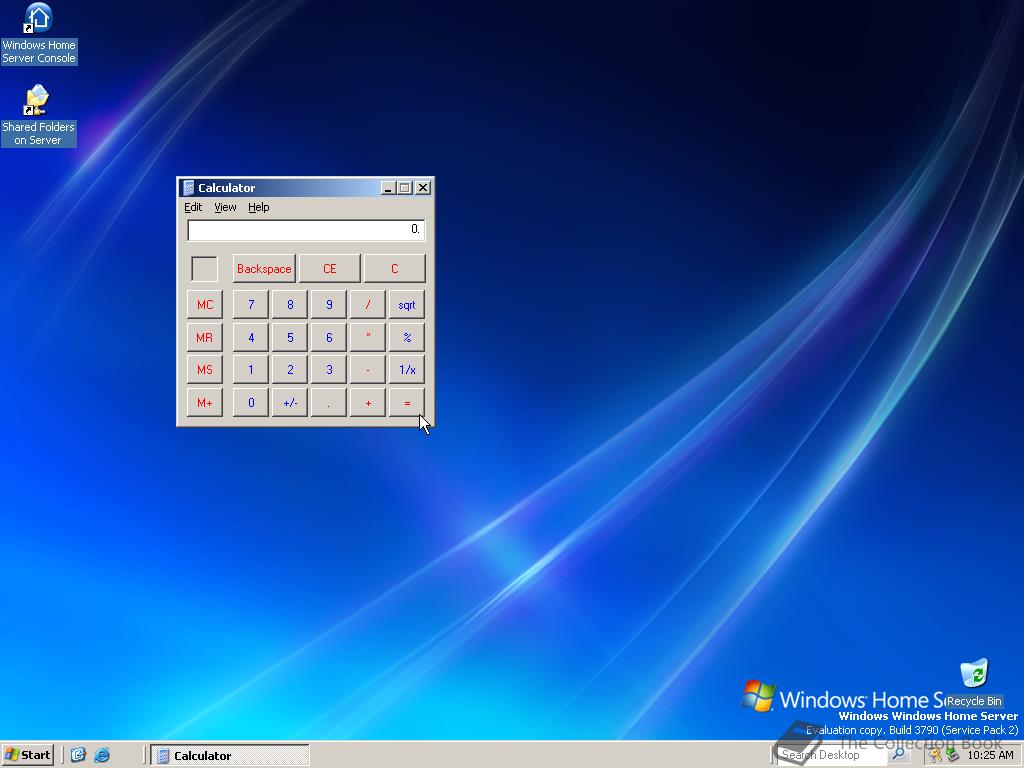Click digit 9 on Calculator
This screenshot has width=1024, height=768.
(x=329, y=304)
